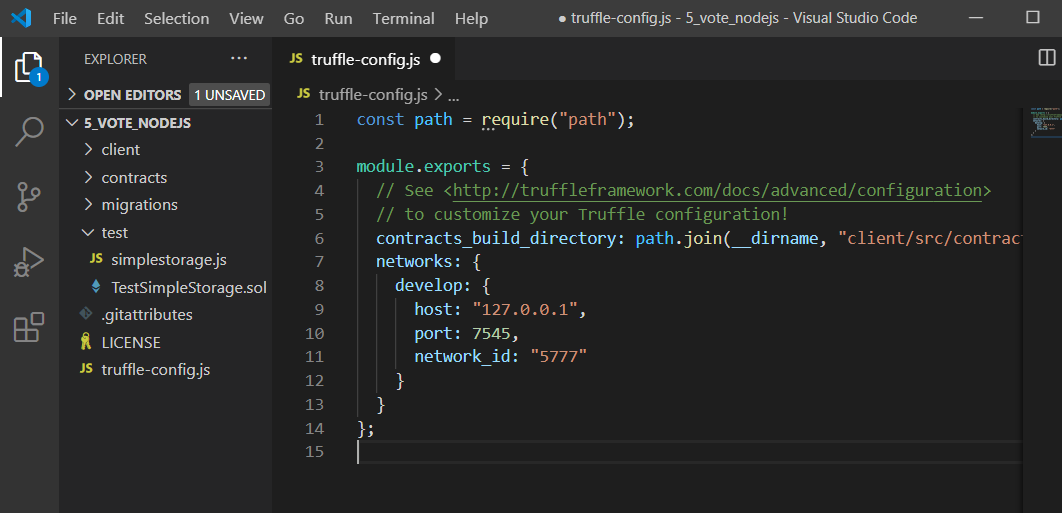1062x513 pixels.
Task: Click the EXPLORER panel title
Action: [115, 60]
